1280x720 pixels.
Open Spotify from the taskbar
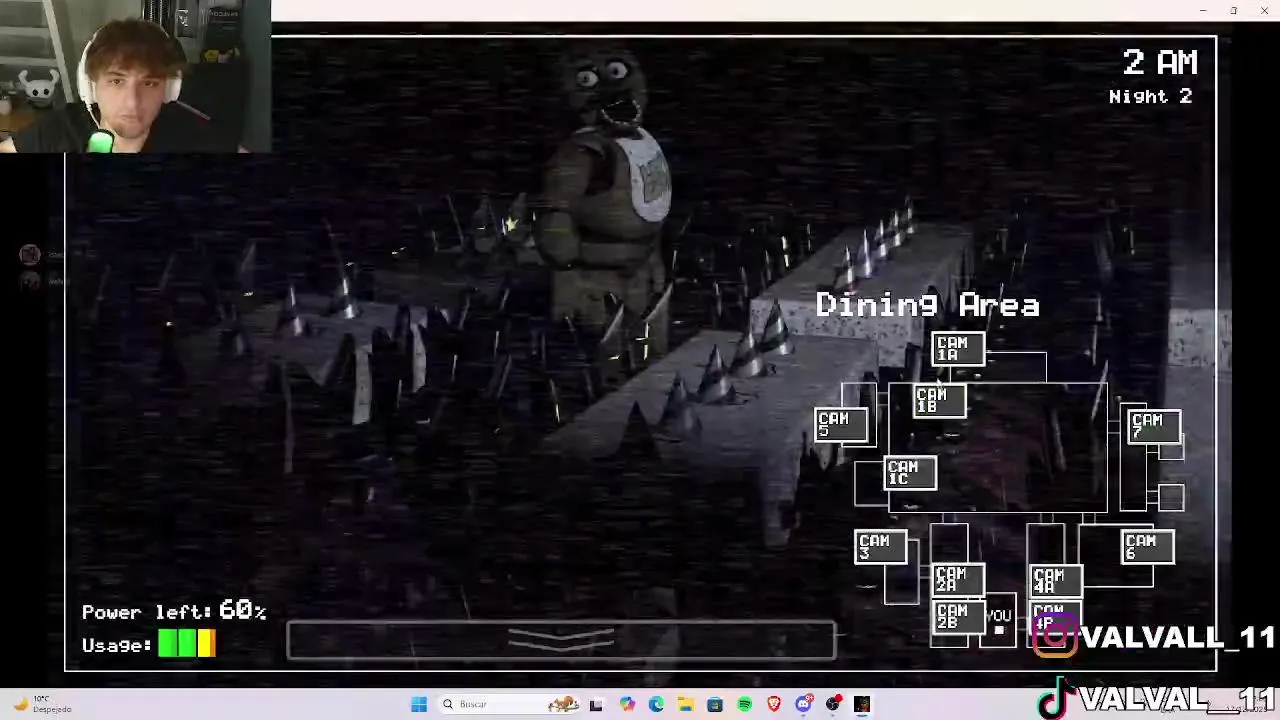(745, 704)
